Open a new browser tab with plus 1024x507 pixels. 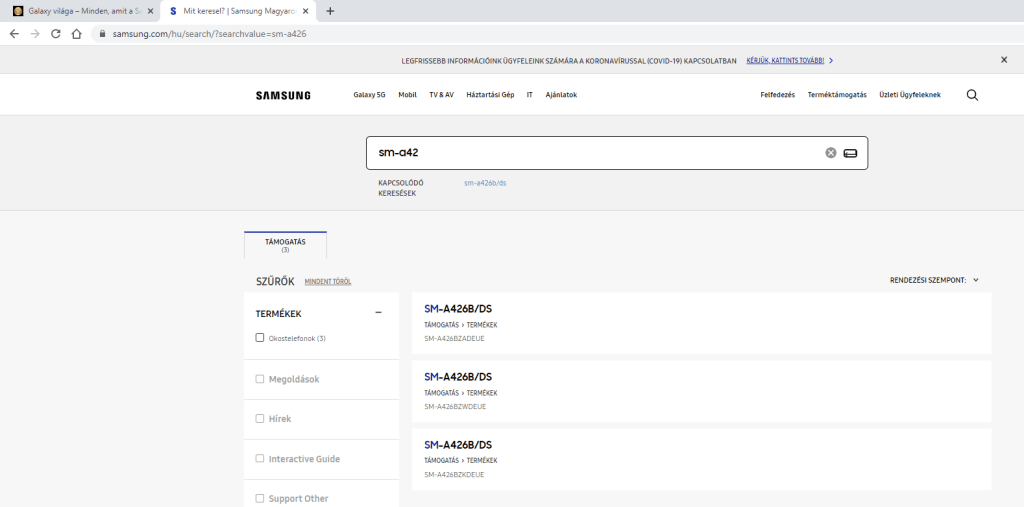click(x=331, y=11)
